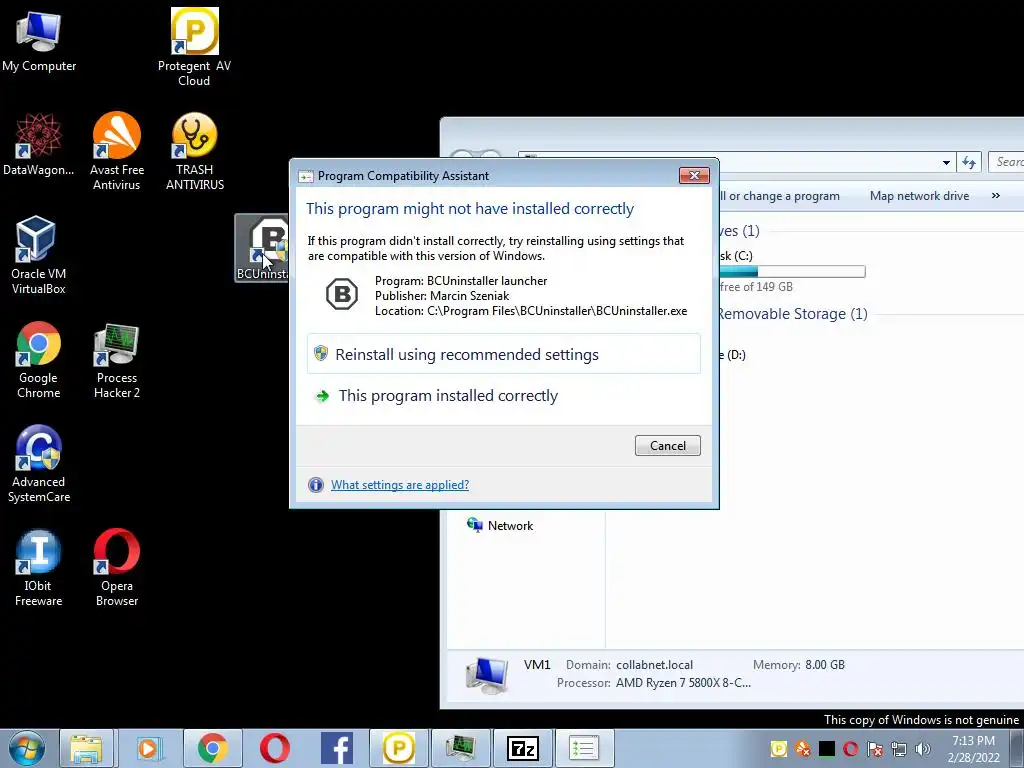Viewport: 1024px width, 768px height.
Task: Click the Avast tray icon with red X
Action: click(803, 748)
